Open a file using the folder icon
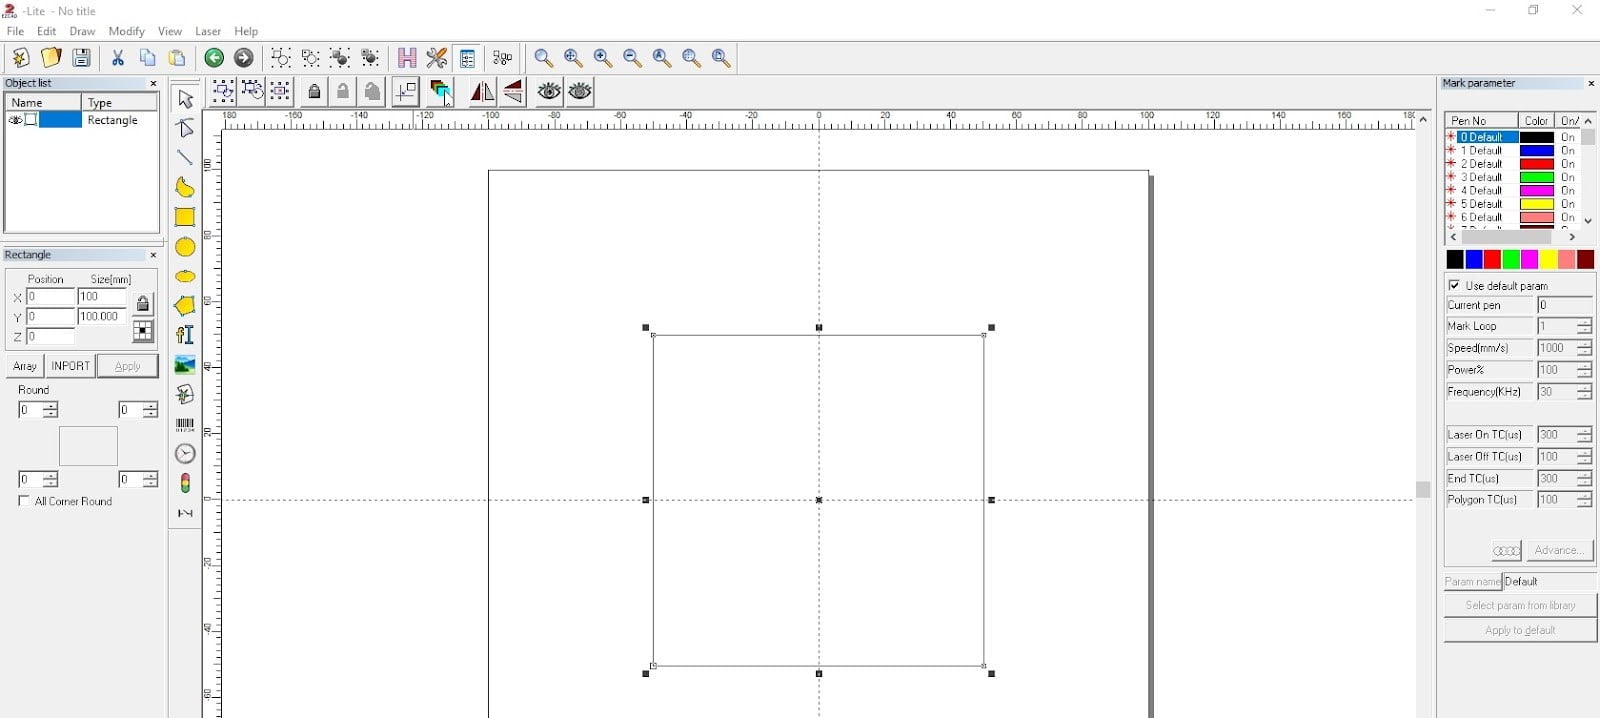This screenshot has width=1600, height=718. [x=51, y=58]
